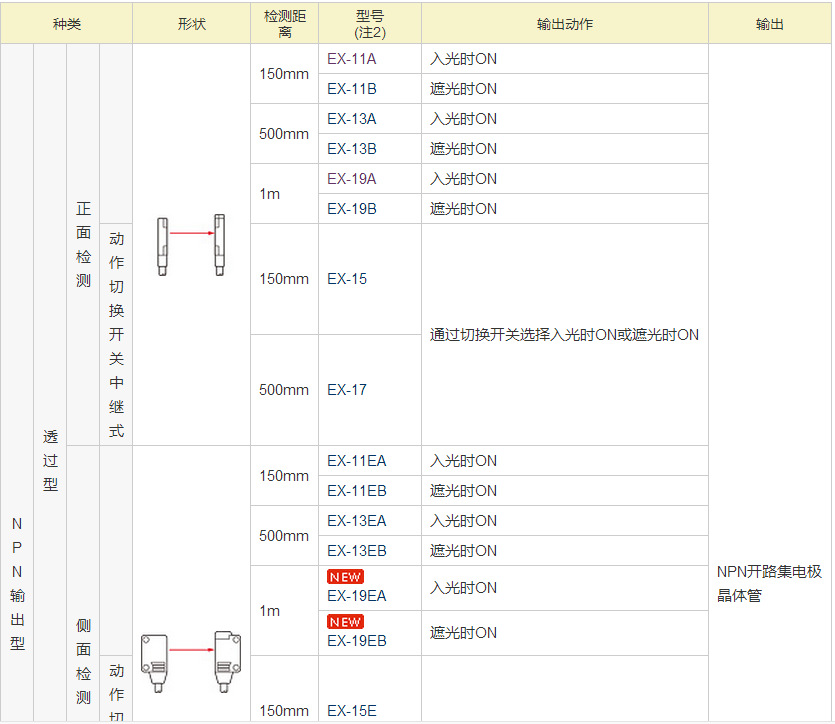This screenshot has height=724, width=835.
Task: Click the 侧面检测 label cell
Action: click(x=84, y=662)
